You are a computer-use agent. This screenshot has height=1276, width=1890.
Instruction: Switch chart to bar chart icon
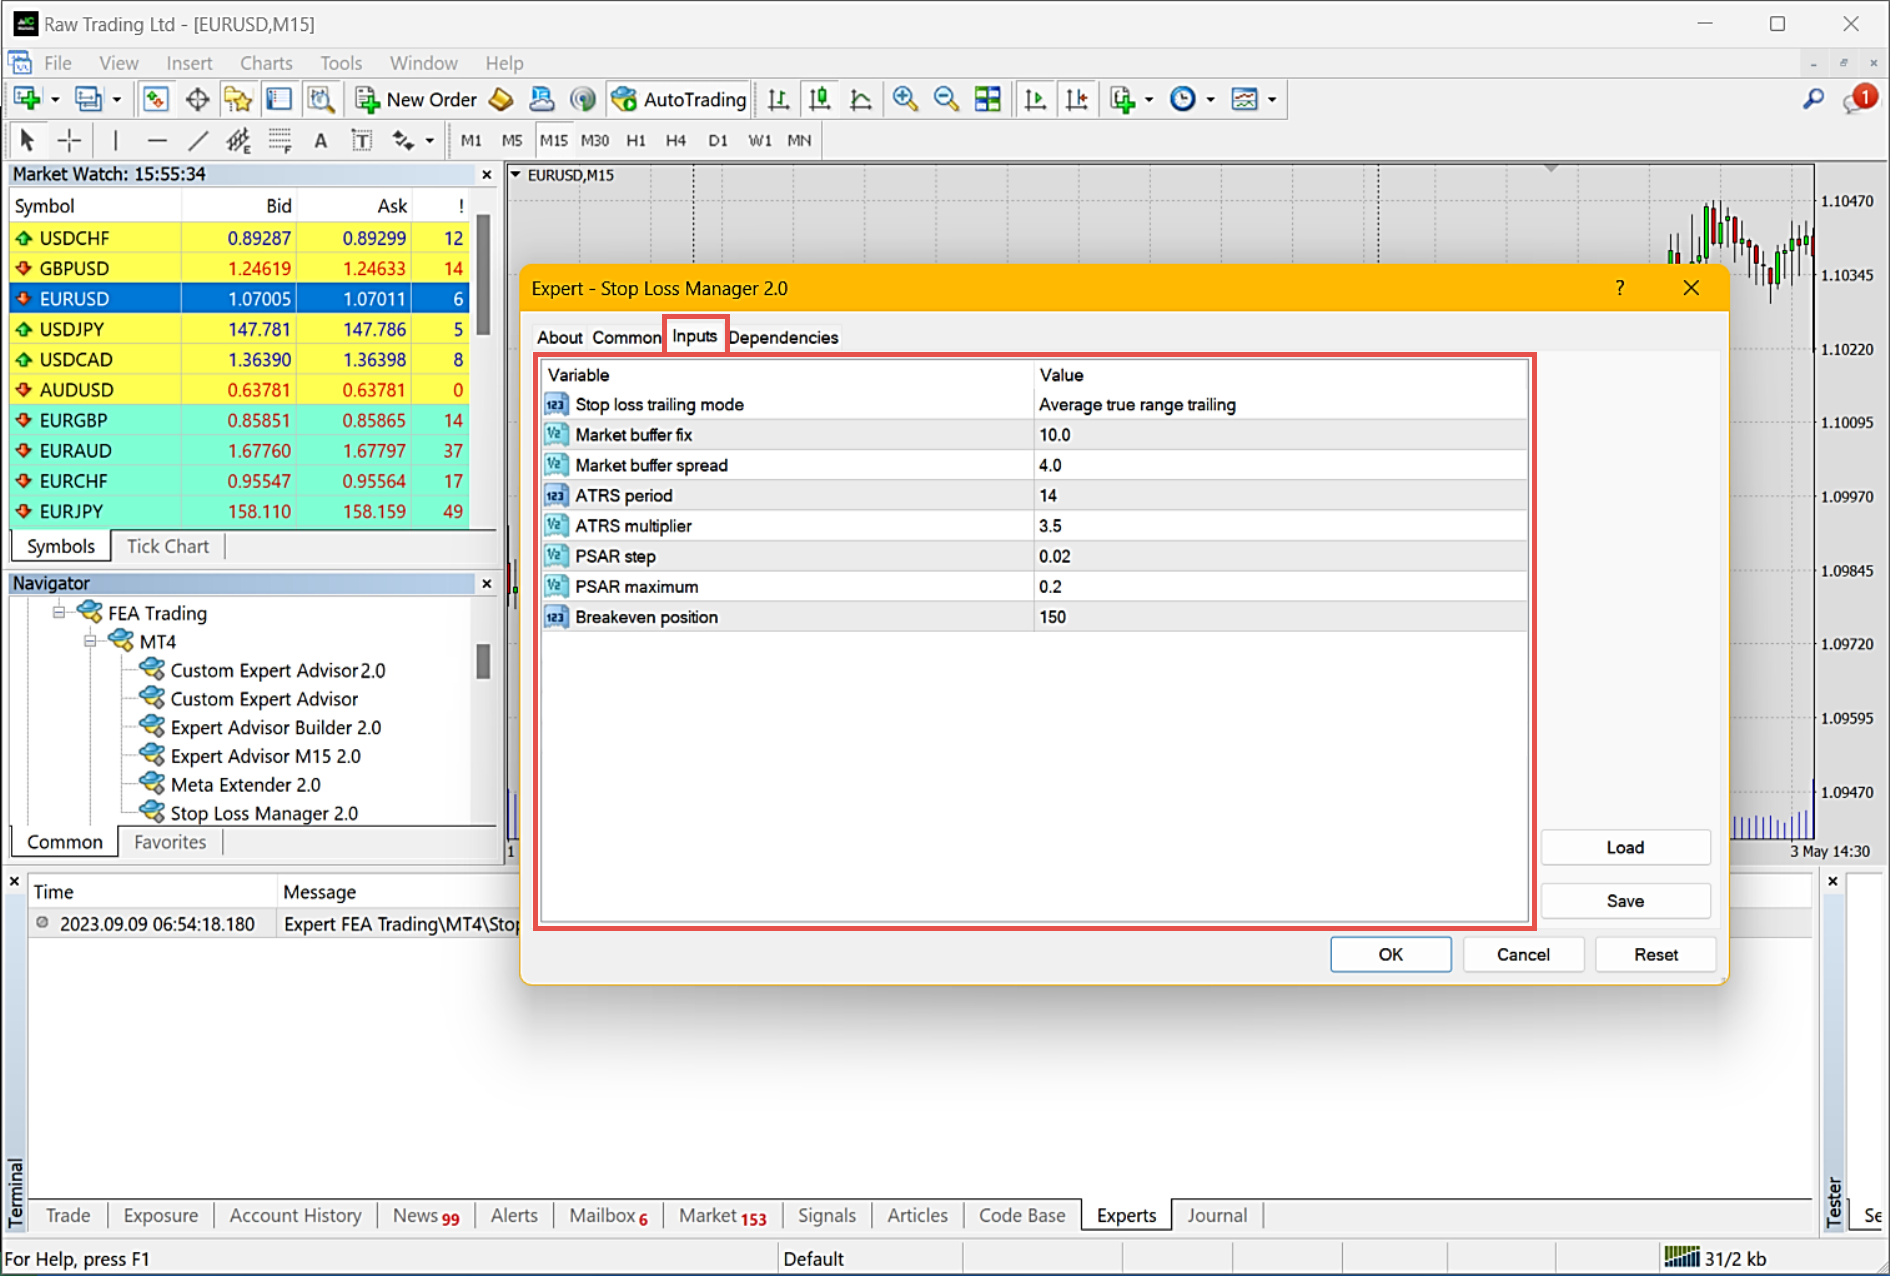[778, 99]
